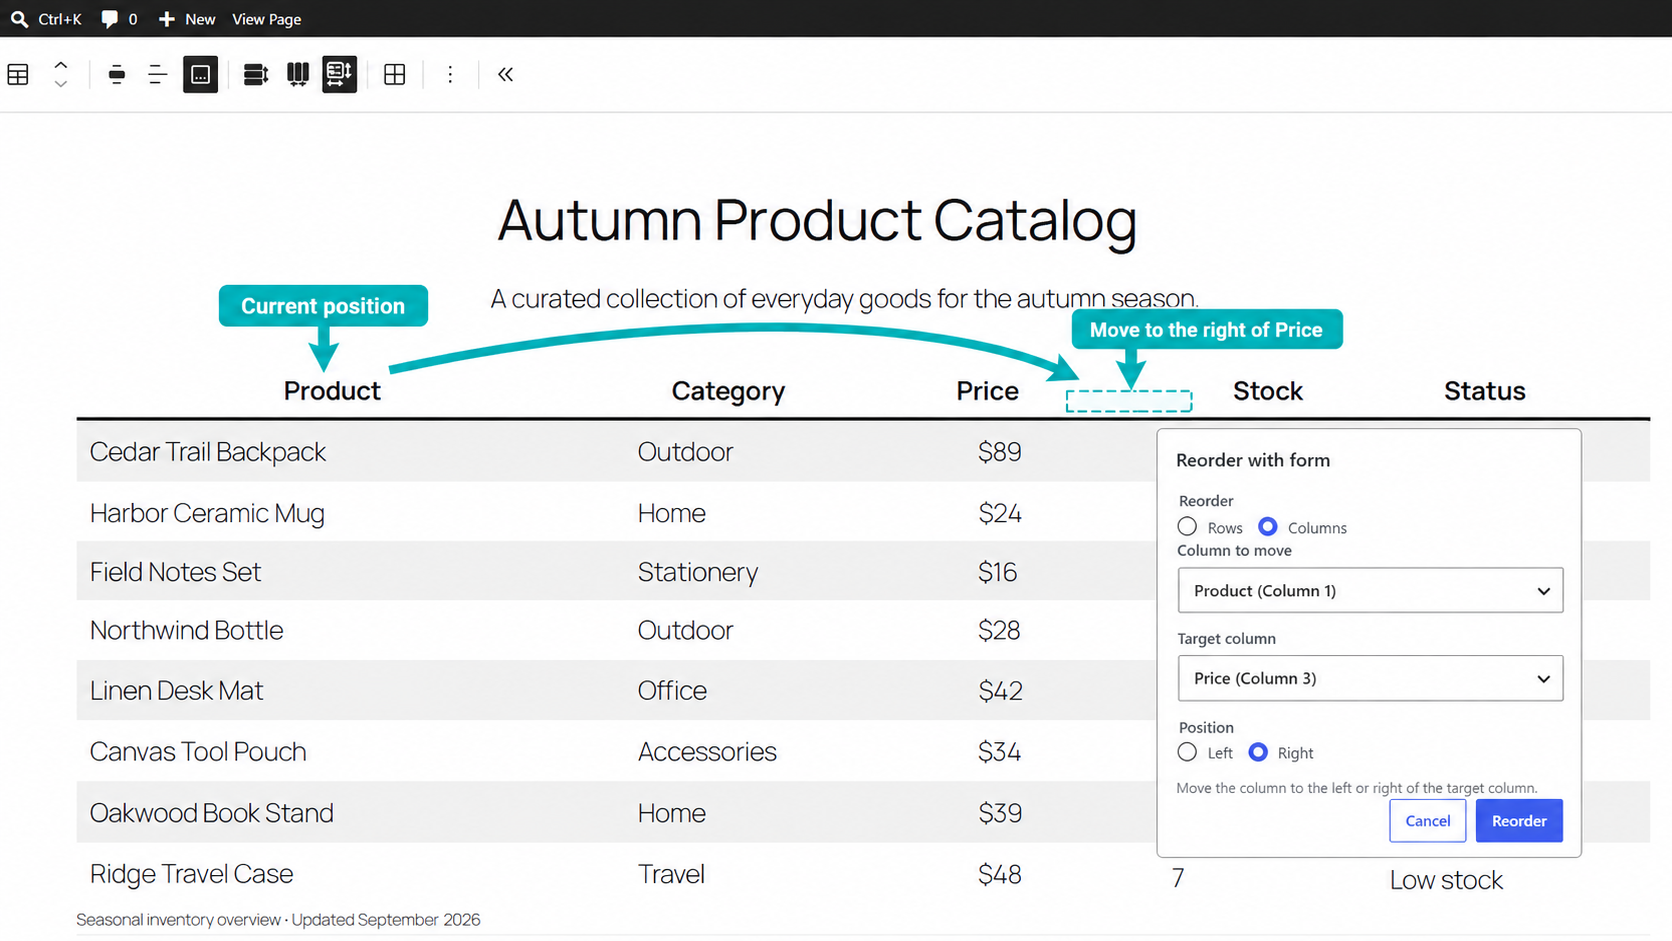
Task: Open the block alignment tool
Action: (x=117, y=75)
